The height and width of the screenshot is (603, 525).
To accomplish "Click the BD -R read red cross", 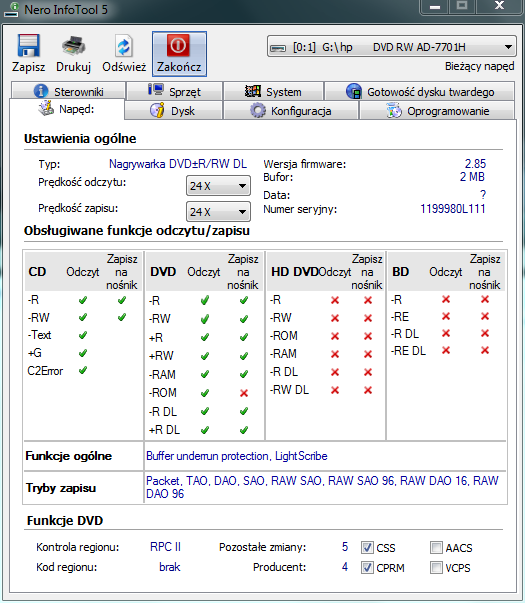I will tap(446, 299).
